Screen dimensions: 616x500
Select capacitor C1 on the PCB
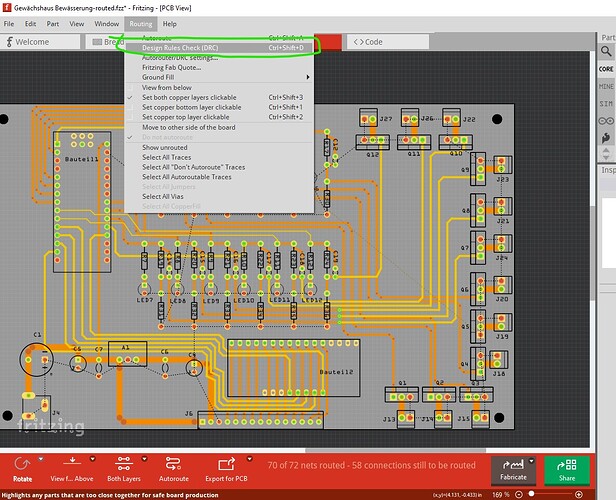pos(37,359)
